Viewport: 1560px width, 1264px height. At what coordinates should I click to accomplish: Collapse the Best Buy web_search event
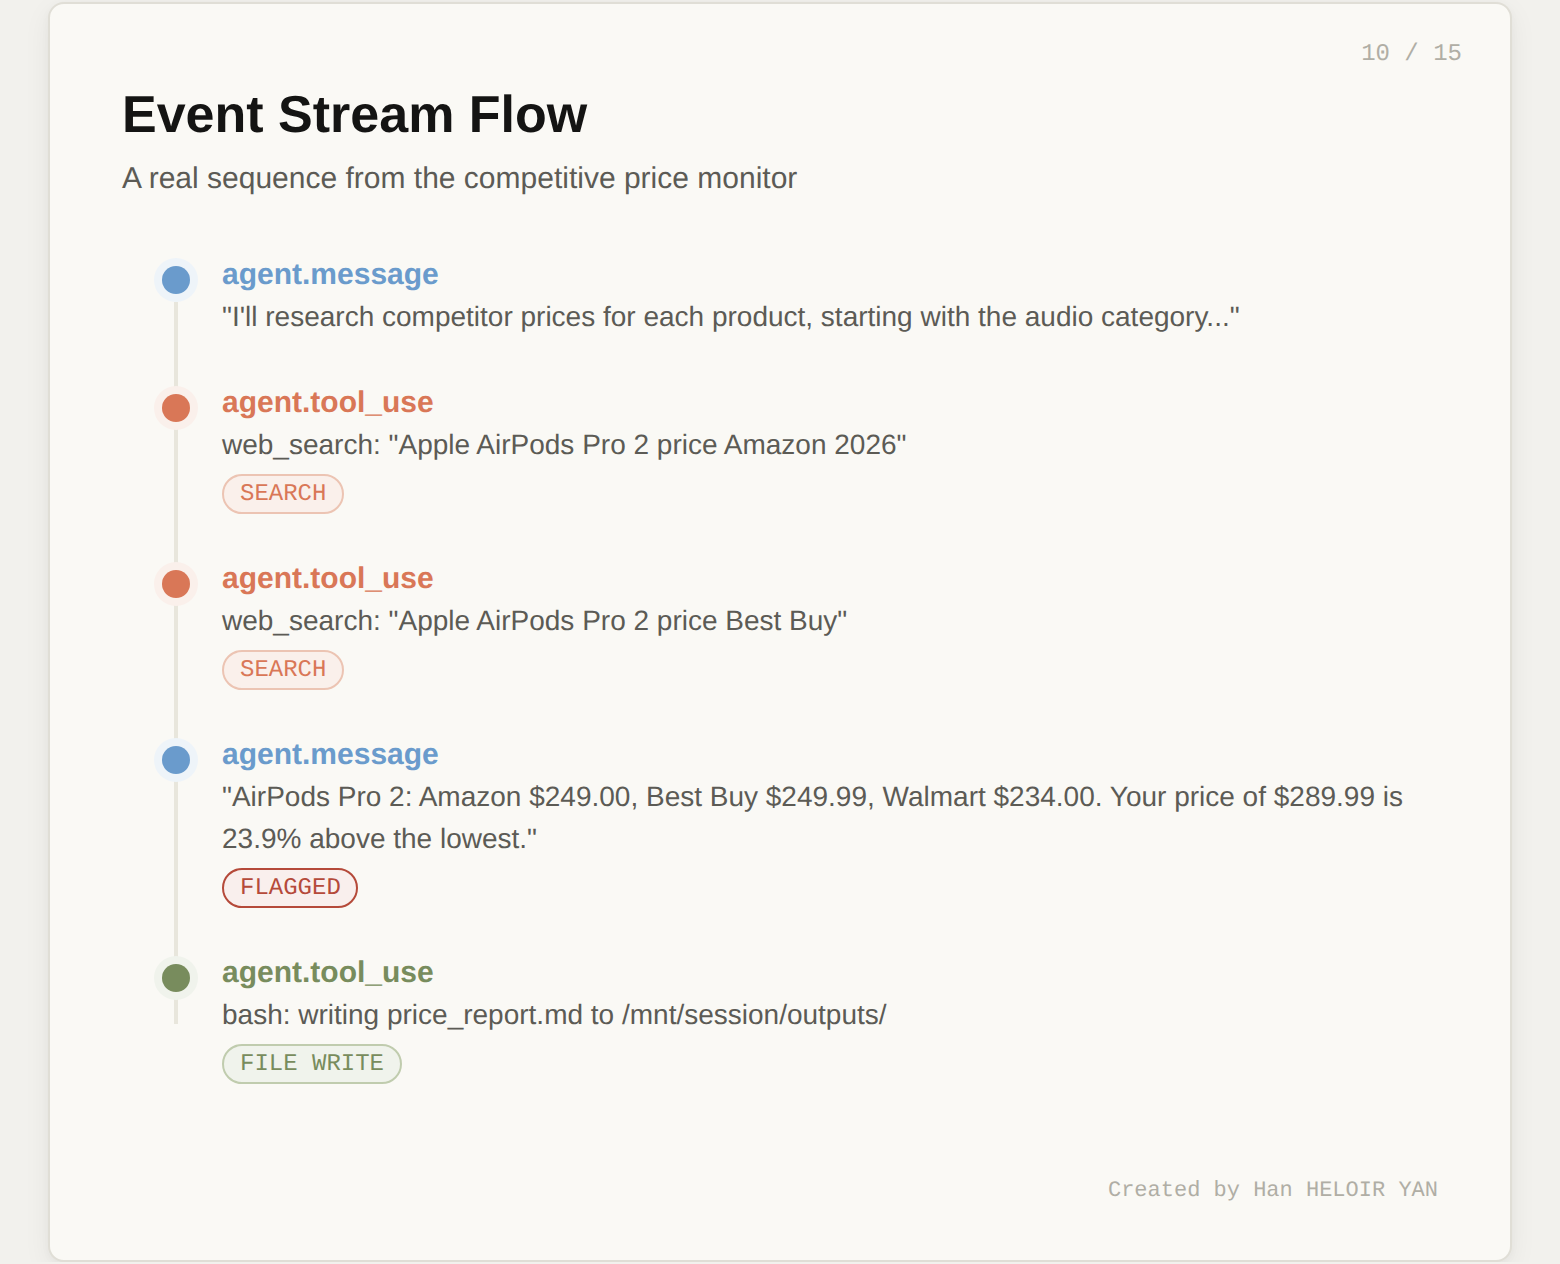328,578
